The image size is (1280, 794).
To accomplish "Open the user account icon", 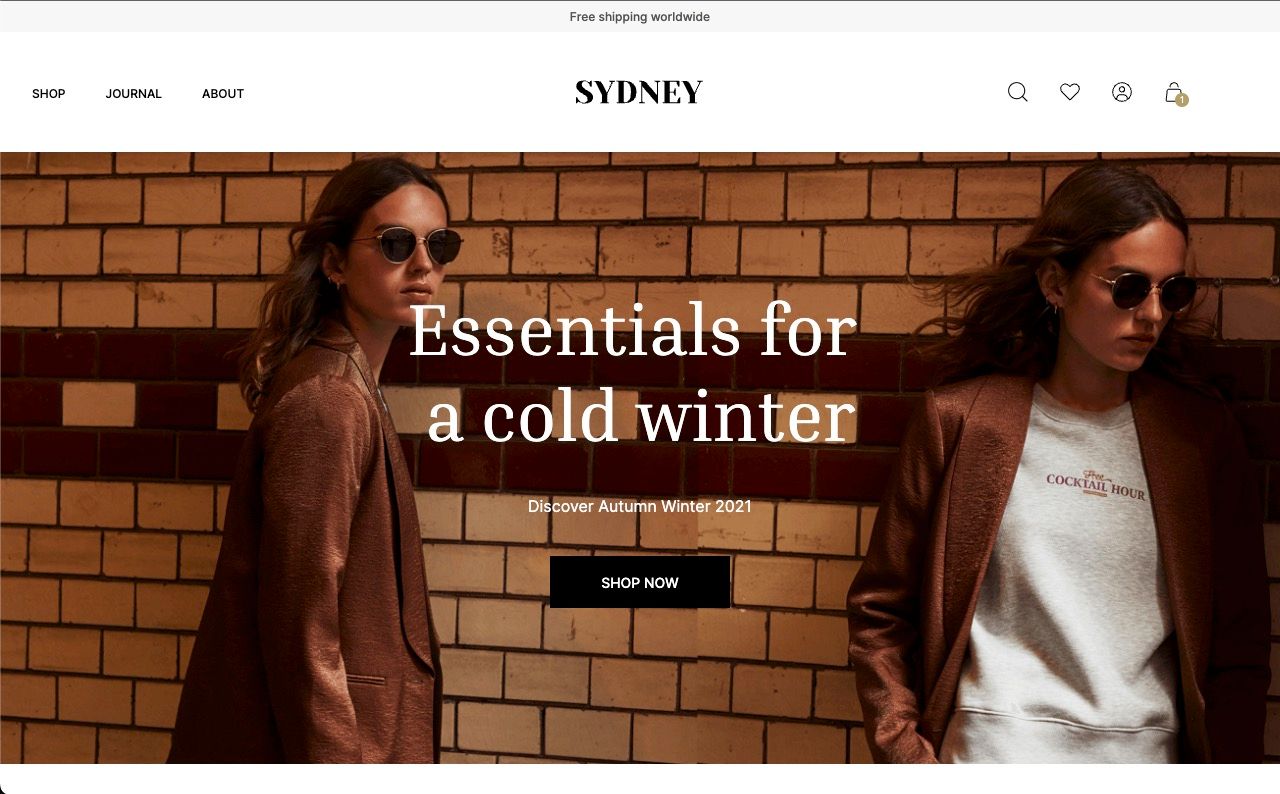I will (x=1122, y=92).
